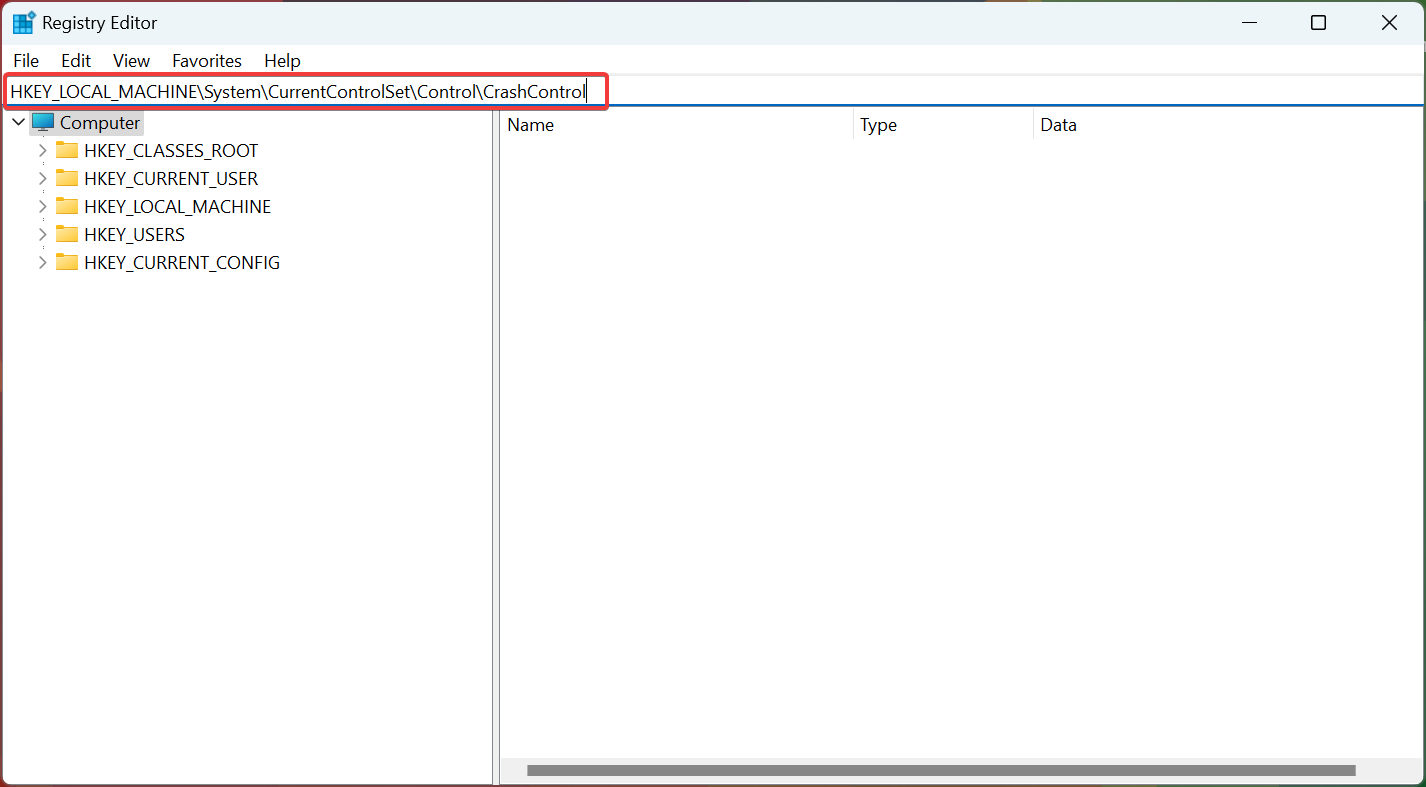Click the horizontal scrollbar thumb in values pane

pos(941,771)
